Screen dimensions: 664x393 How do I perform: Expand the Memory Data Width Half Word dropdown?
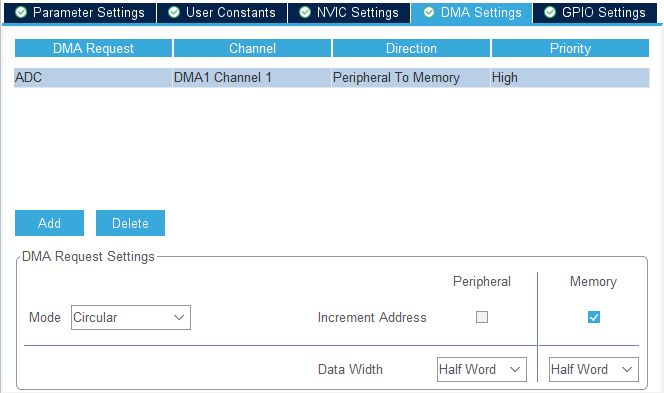pos(594,369)
